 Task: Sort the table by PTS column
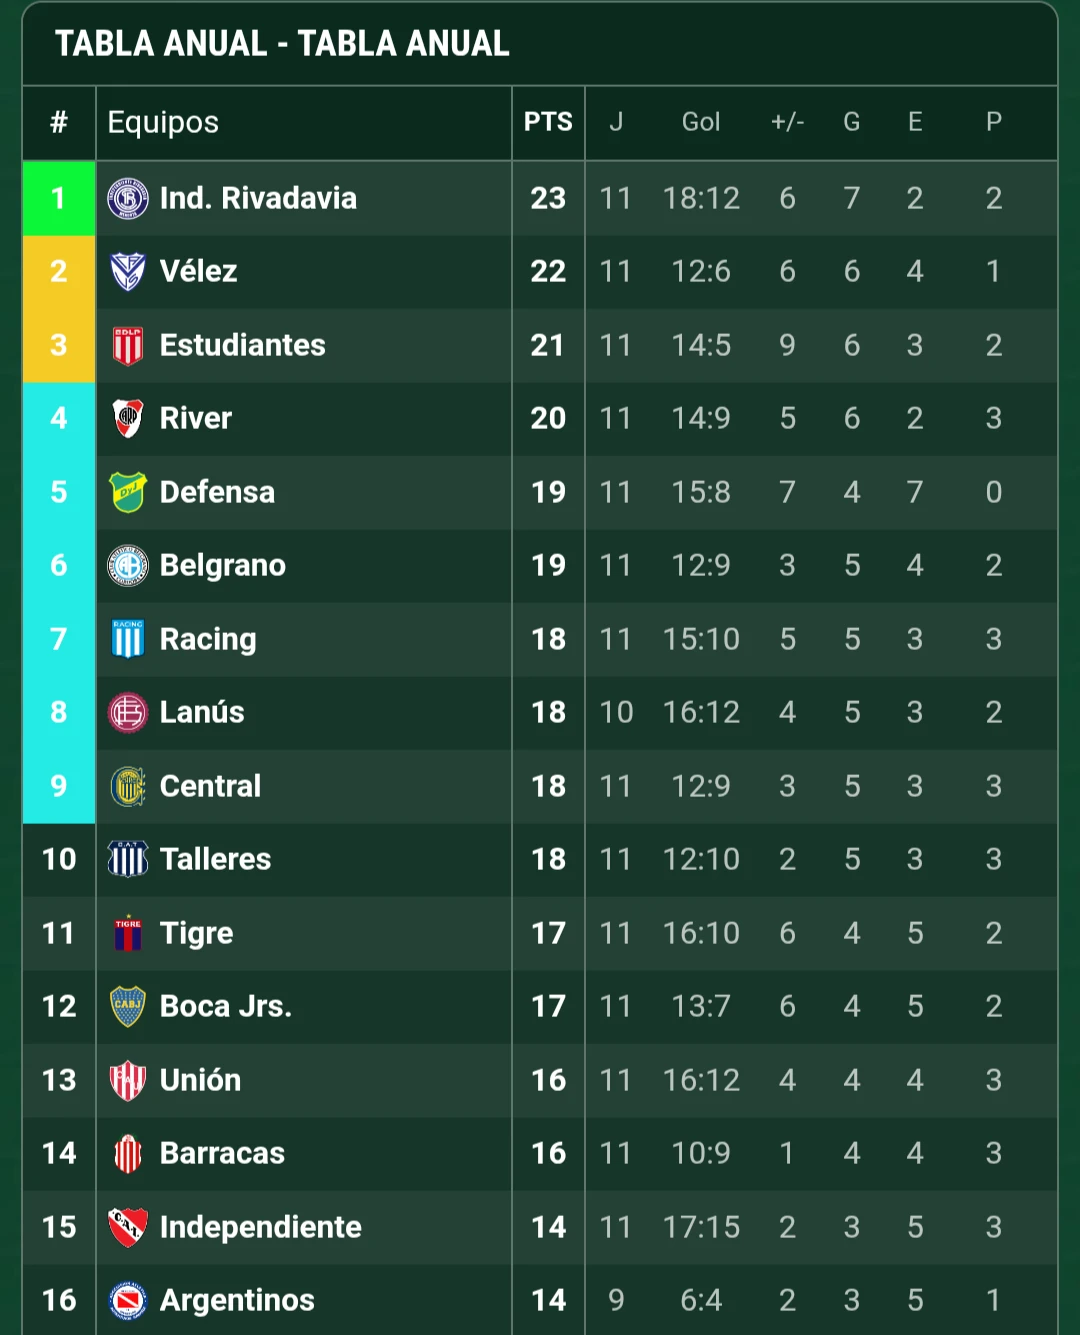tap(548, 122)
